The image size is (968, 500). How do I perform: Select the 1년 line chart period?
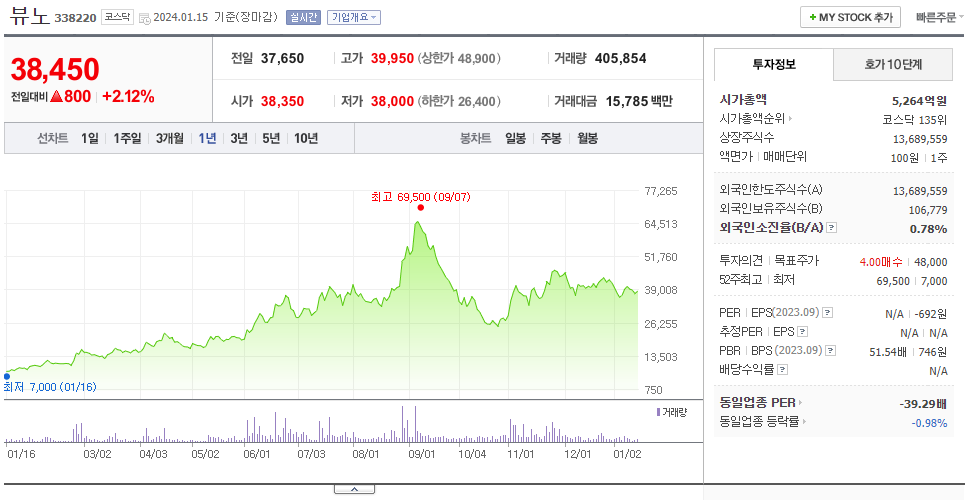tap(207, 138)
